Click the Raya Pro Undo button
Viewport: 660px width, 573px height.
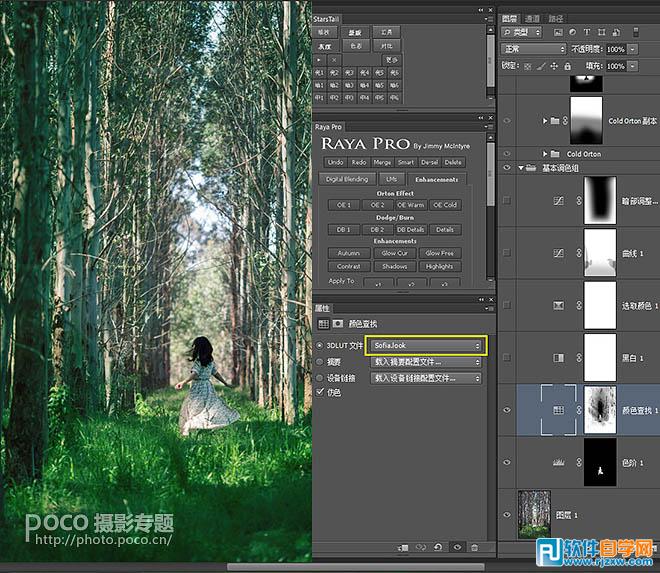335,162
